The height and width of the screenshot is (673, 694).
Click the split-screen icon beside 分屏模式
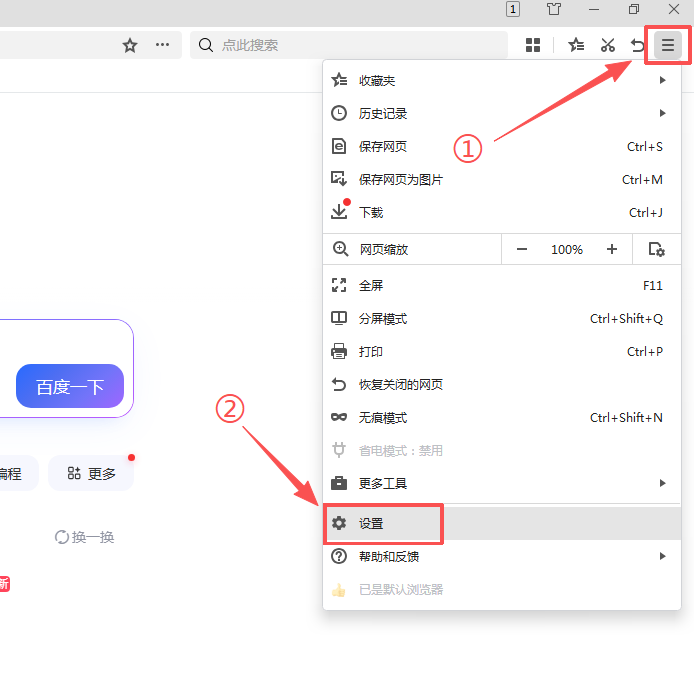(339, 318)
